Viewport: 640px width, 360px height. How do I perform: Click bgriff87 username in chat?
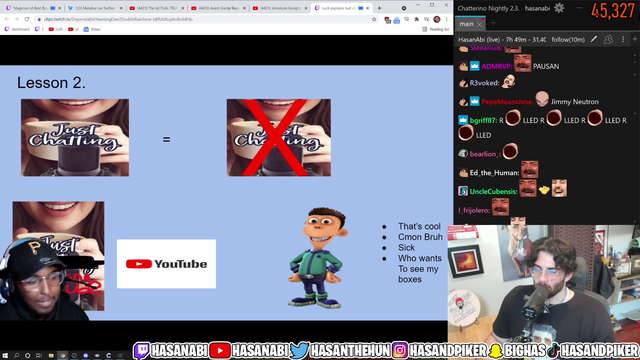[x=483, y=120]
